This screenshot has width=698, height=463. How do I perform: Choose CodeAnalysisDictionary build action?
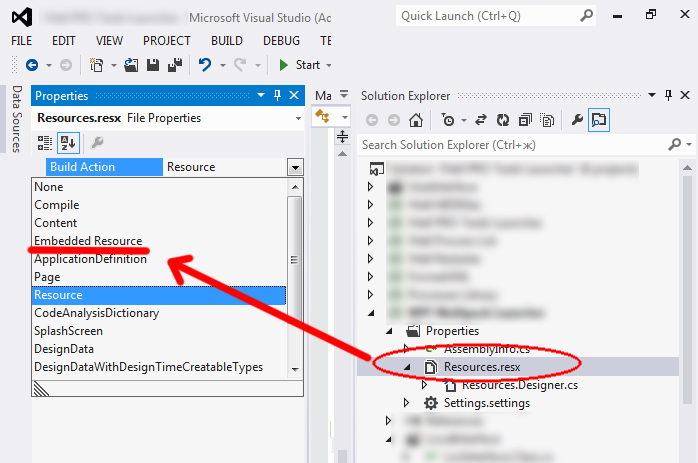point(158,313)
